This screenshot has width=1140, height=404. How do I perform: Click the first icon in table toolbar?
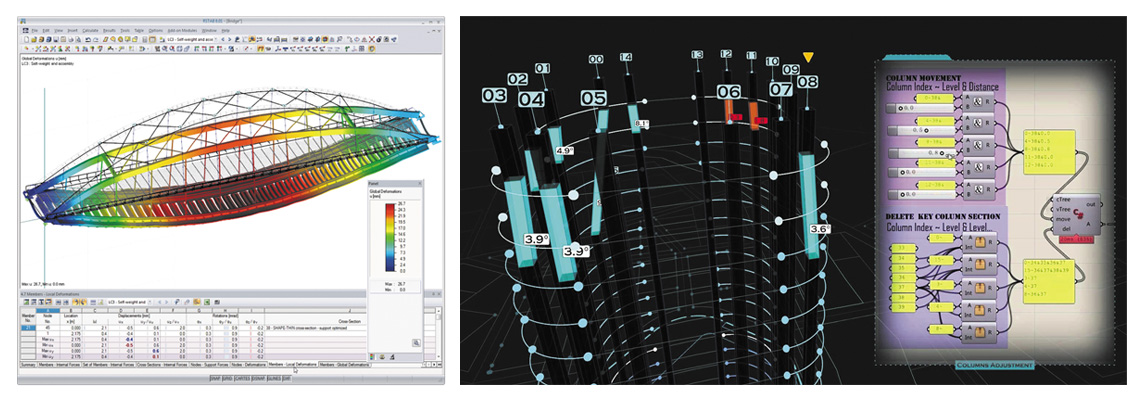(25, 301)
